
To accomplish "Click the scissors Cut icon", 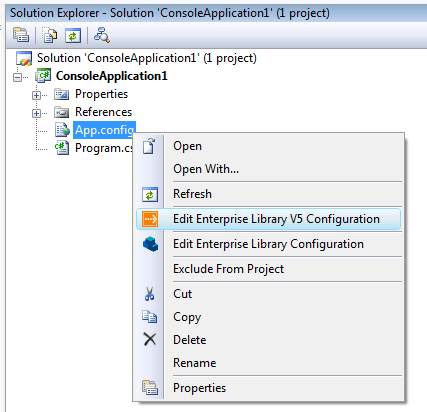I will click(x=150, y=294).
